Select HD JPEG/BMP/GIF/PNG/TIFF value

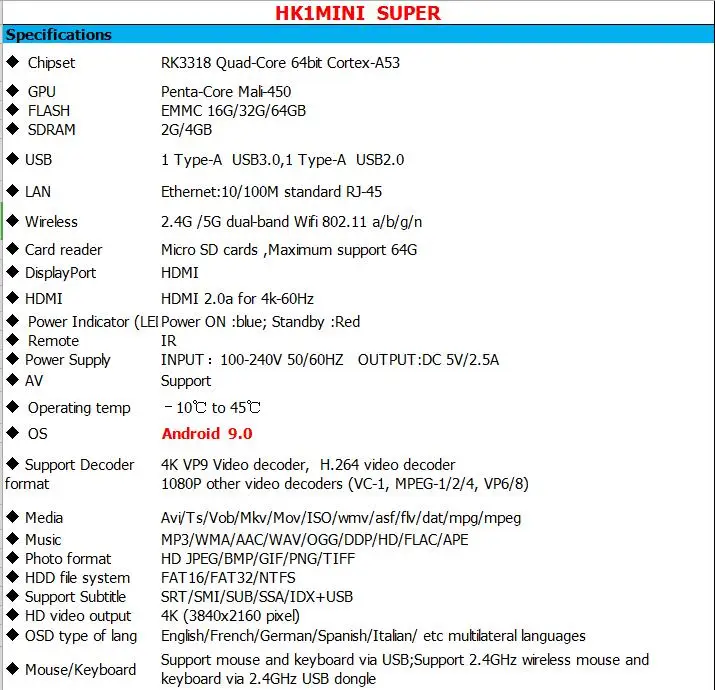click(258, 559)
